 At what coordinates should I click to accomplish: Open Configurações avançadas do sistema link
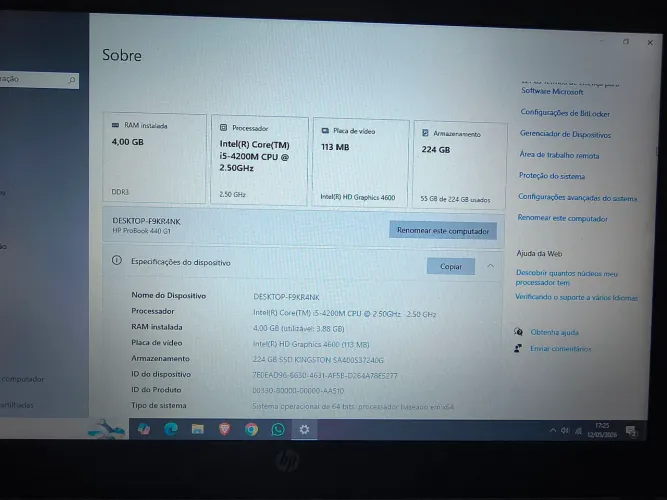coord(577,197)
